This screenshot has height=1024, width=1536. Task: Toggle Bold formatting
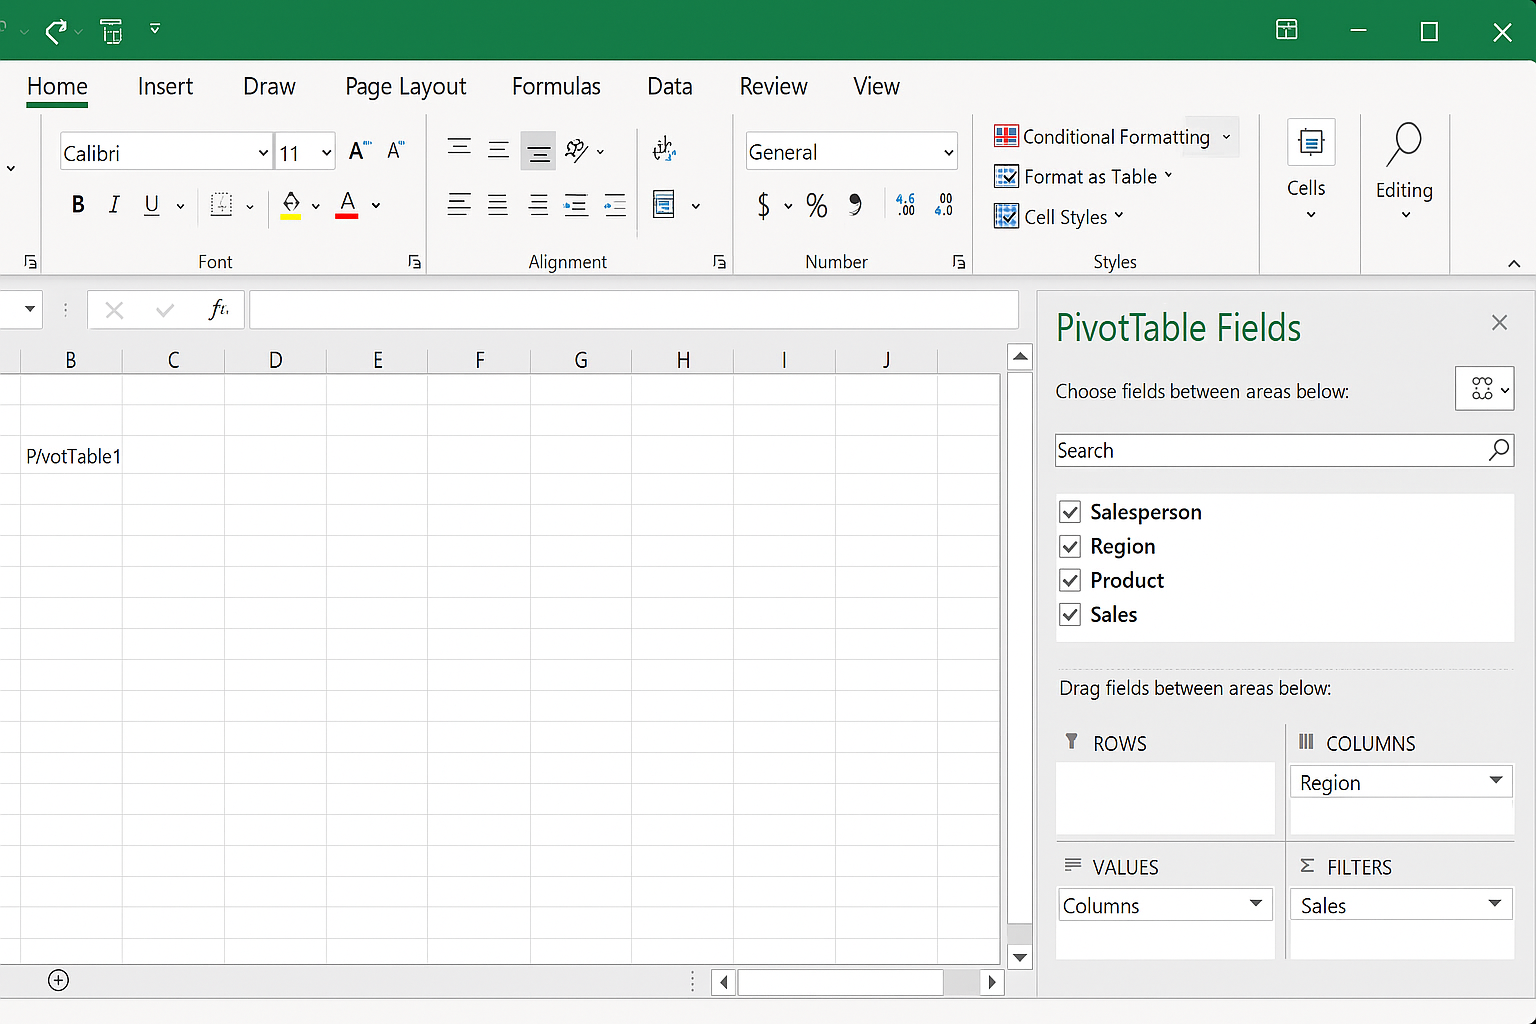(78, 205)
